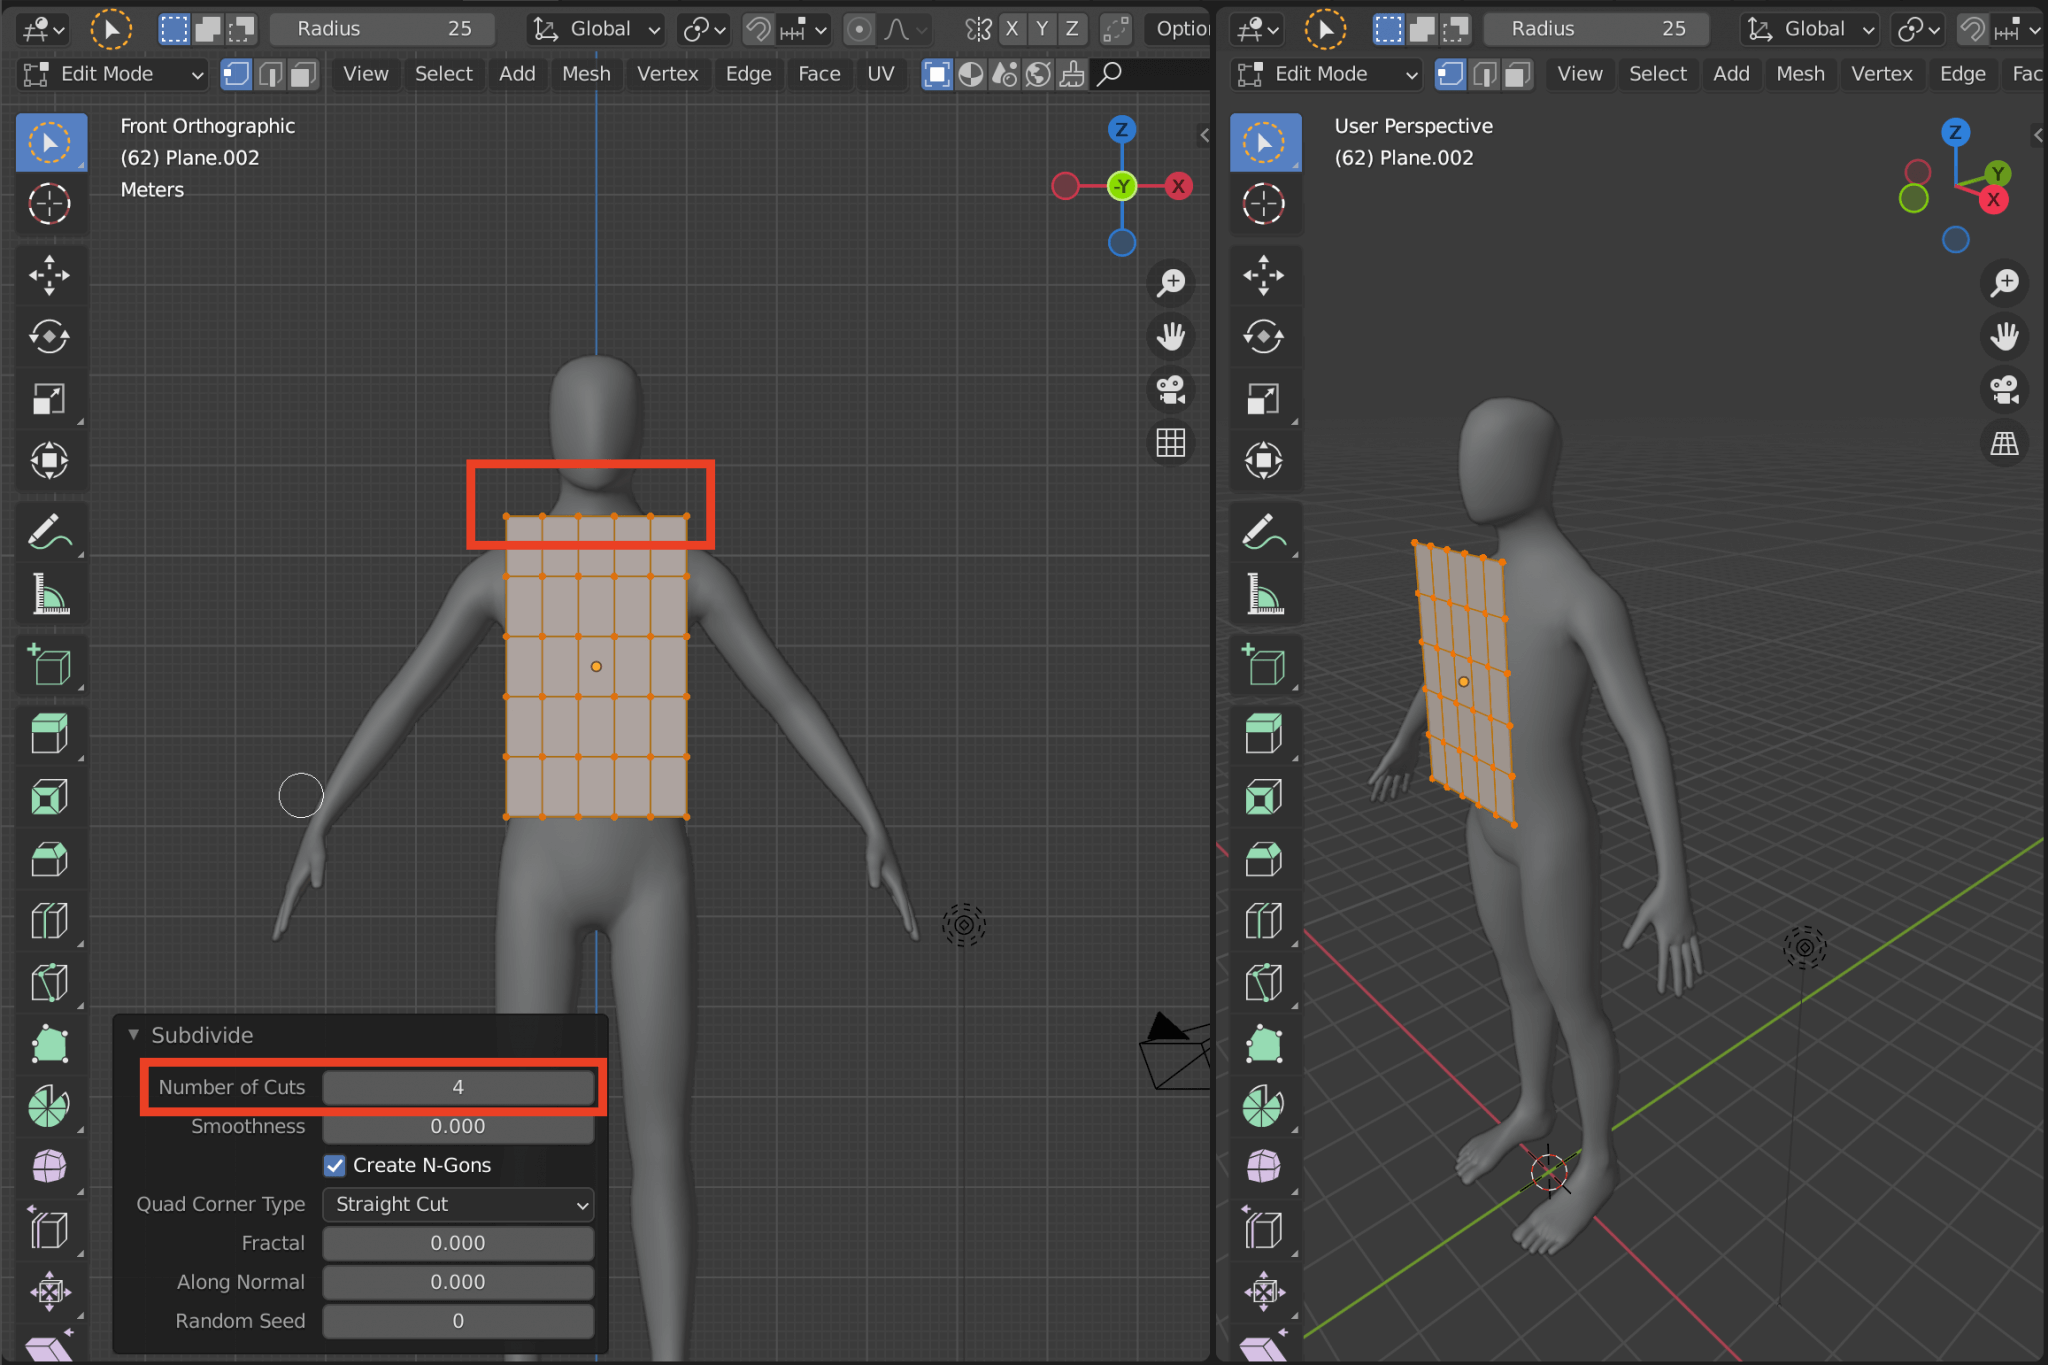Image resolution: width=2048 pixels, height=1365 pixels.
Task: Open the Edit Mode dropdown
Action: pos(110,74)
